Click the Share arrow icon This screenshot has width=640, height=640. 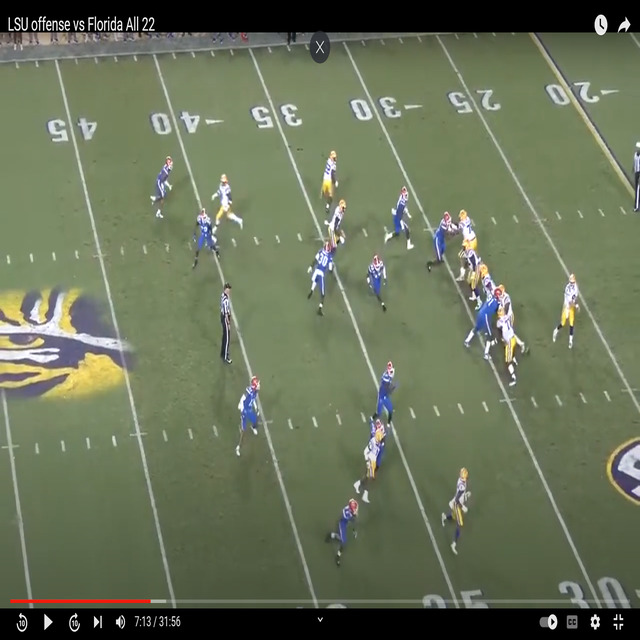point(624,25)
